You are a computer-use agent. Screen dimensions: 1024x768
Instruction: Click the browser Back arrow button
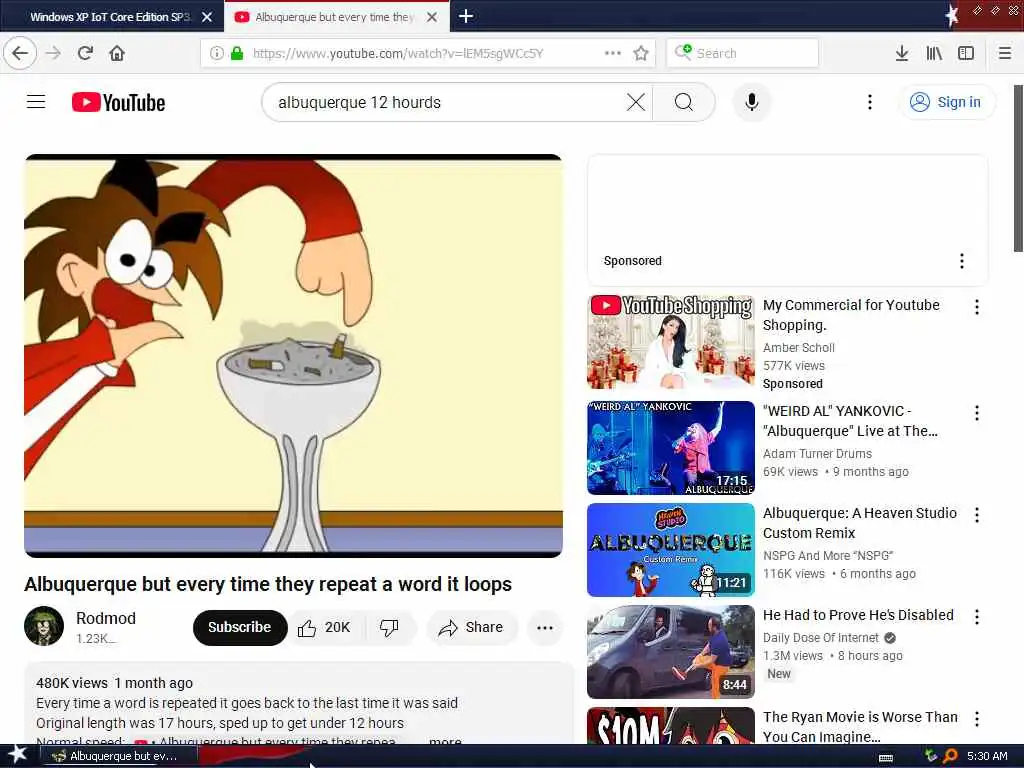tap(20, 53)
